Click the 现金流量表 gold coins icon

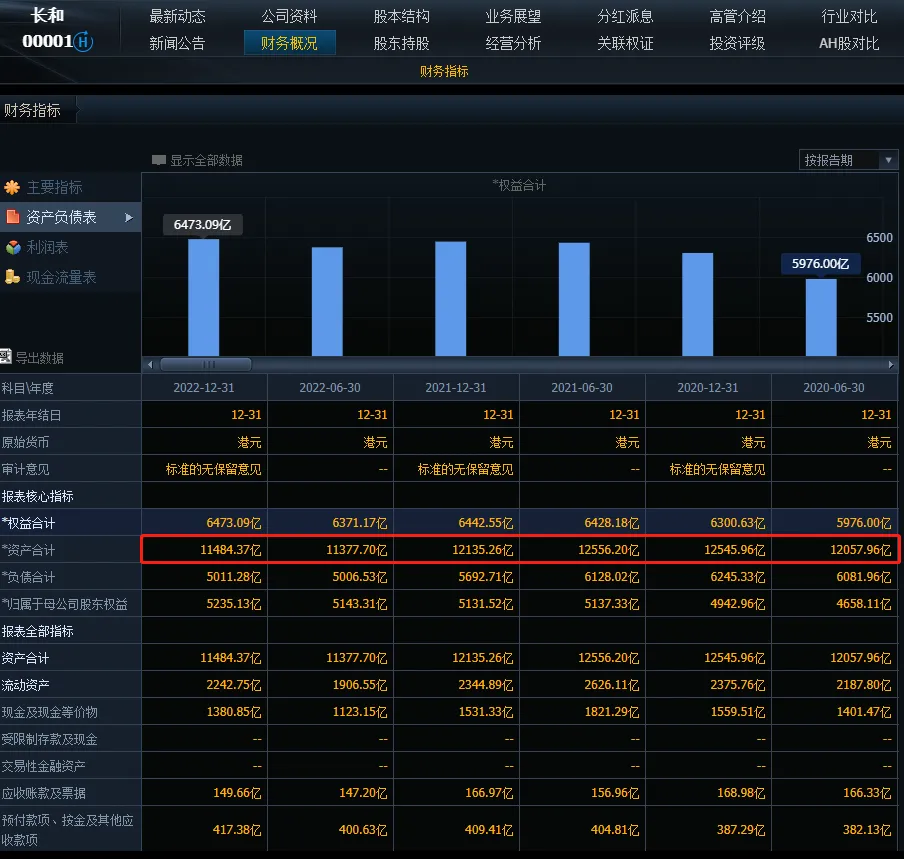12,277
